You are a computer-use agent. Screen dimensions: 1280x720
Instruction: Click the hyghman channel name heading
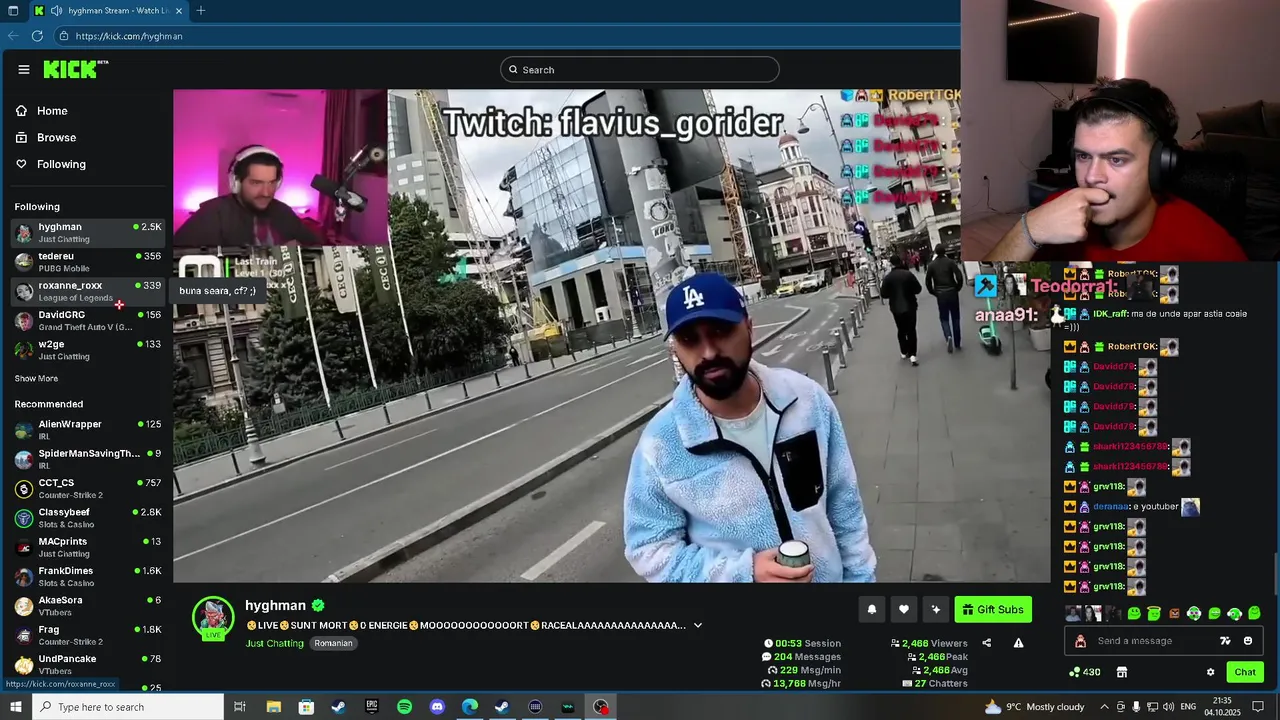tap(275, 605)
